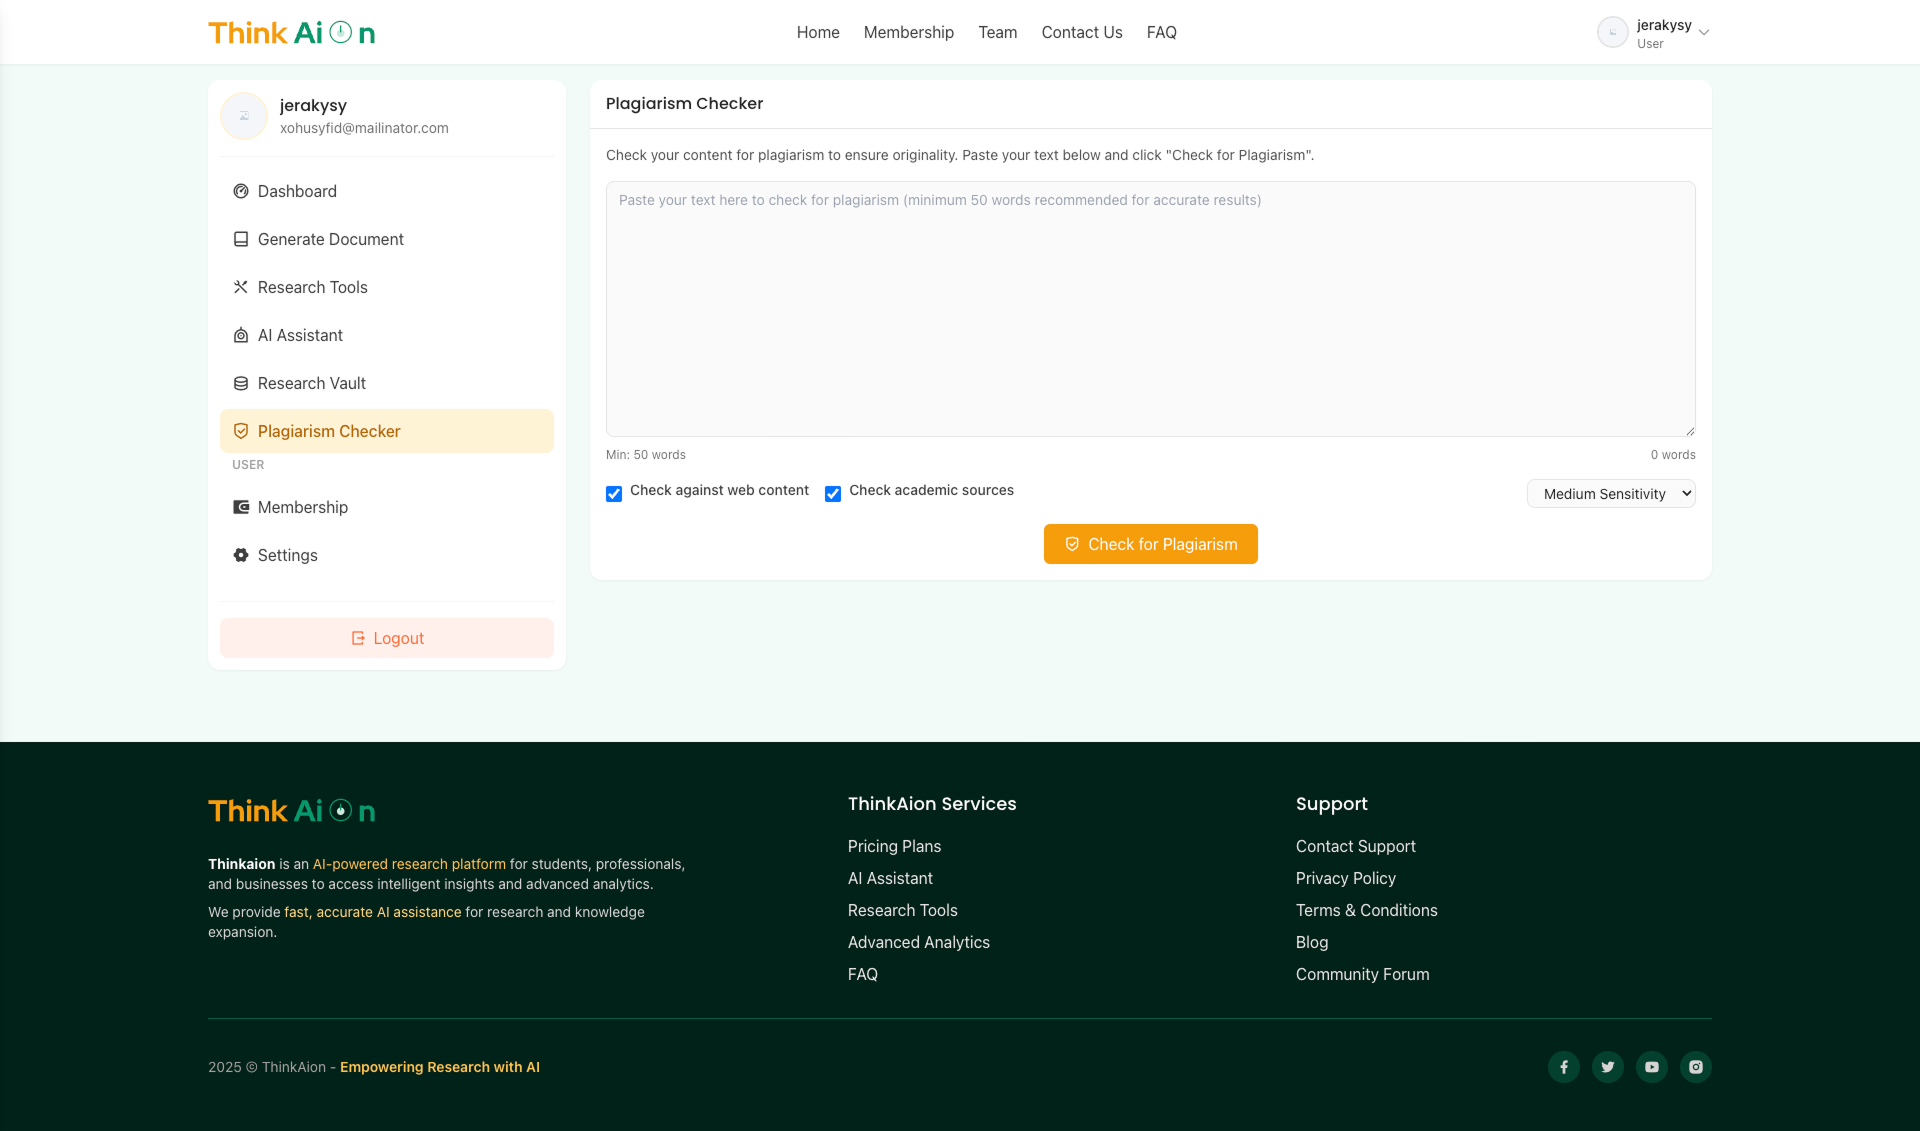1920x1131 pixels.
Task: Select the Dashboard icon in sidebar
Action: pos(240,191)
